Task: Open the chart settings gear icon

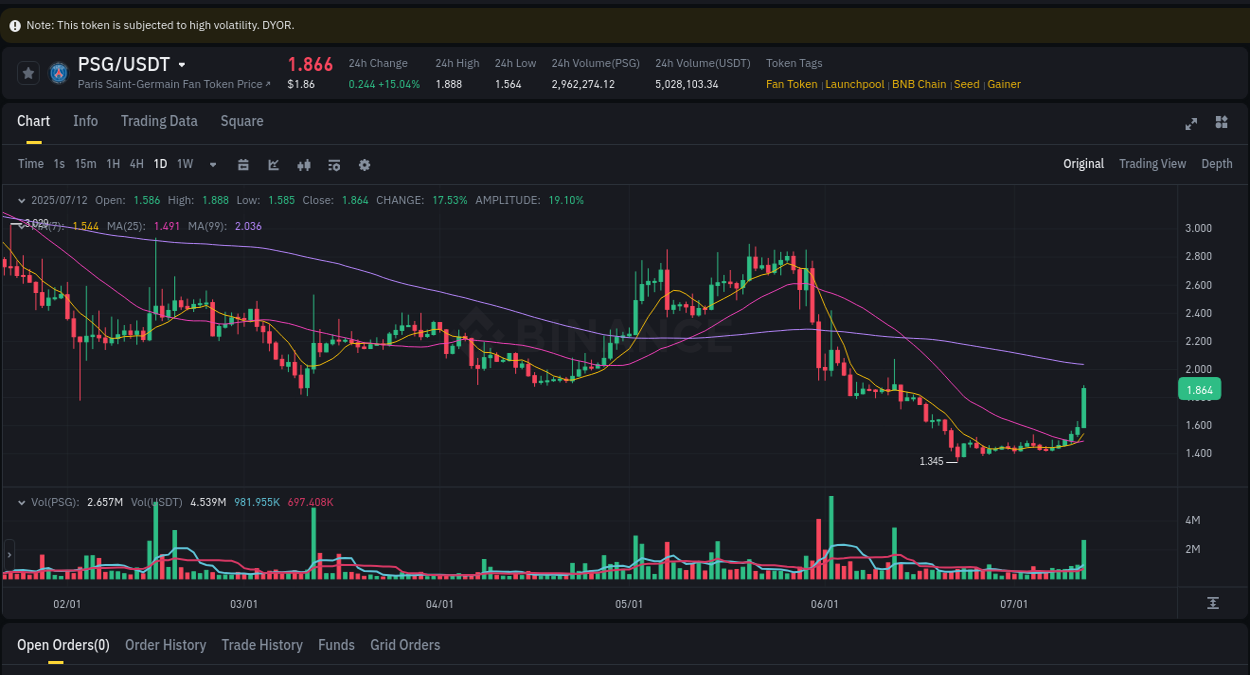Action: [x=364, y=164]
